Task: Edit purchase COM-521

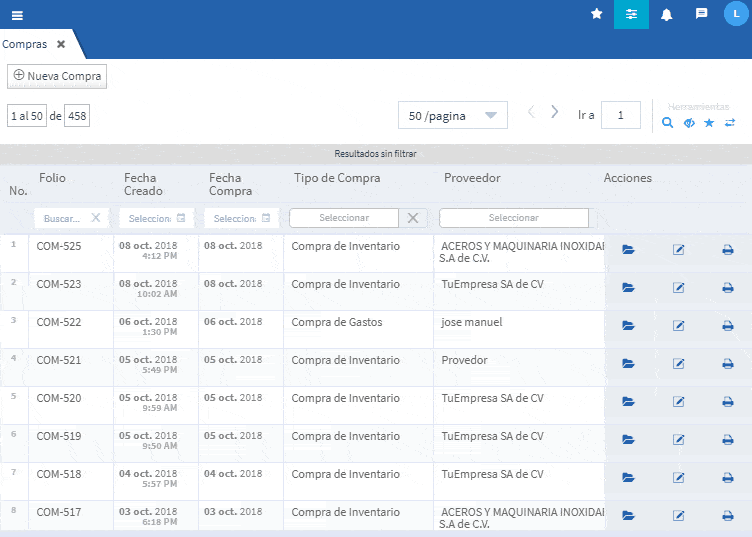Action: (x=678, y=363)
